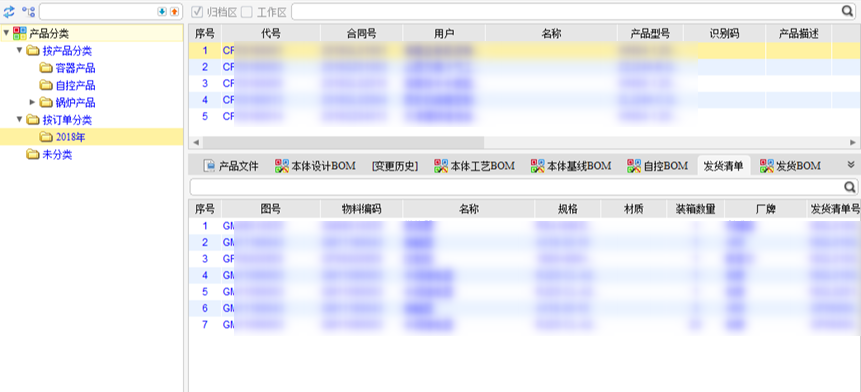
Task: Select row 2 in the lower shipping list
Action: (x=524, y=242)
